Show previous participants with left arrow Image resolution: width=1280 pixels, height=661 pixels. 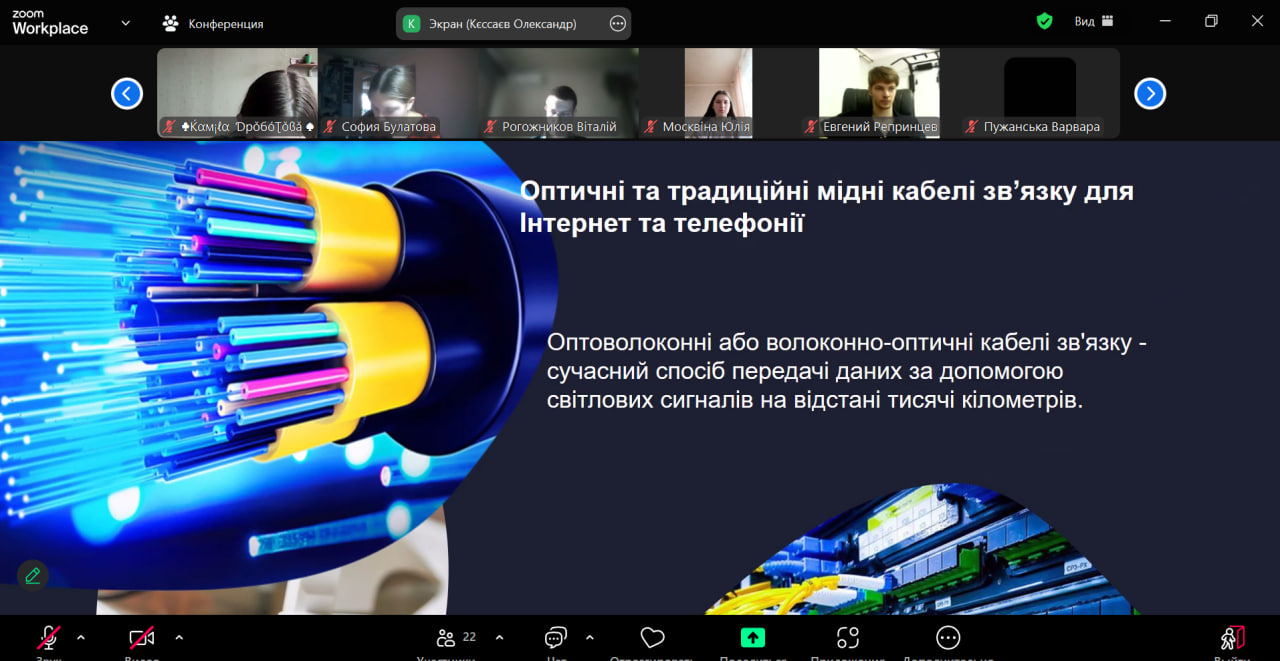[x=127, y=94]
